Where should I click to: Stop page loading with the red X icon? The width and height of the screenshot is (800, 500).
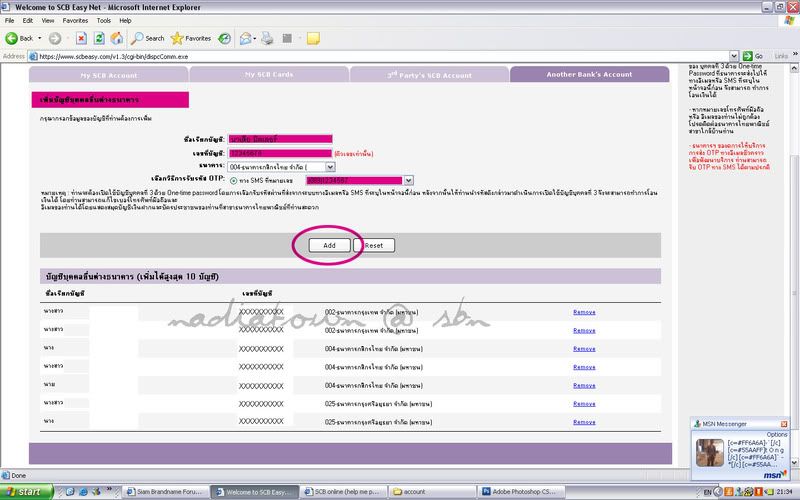pos(81,38)
